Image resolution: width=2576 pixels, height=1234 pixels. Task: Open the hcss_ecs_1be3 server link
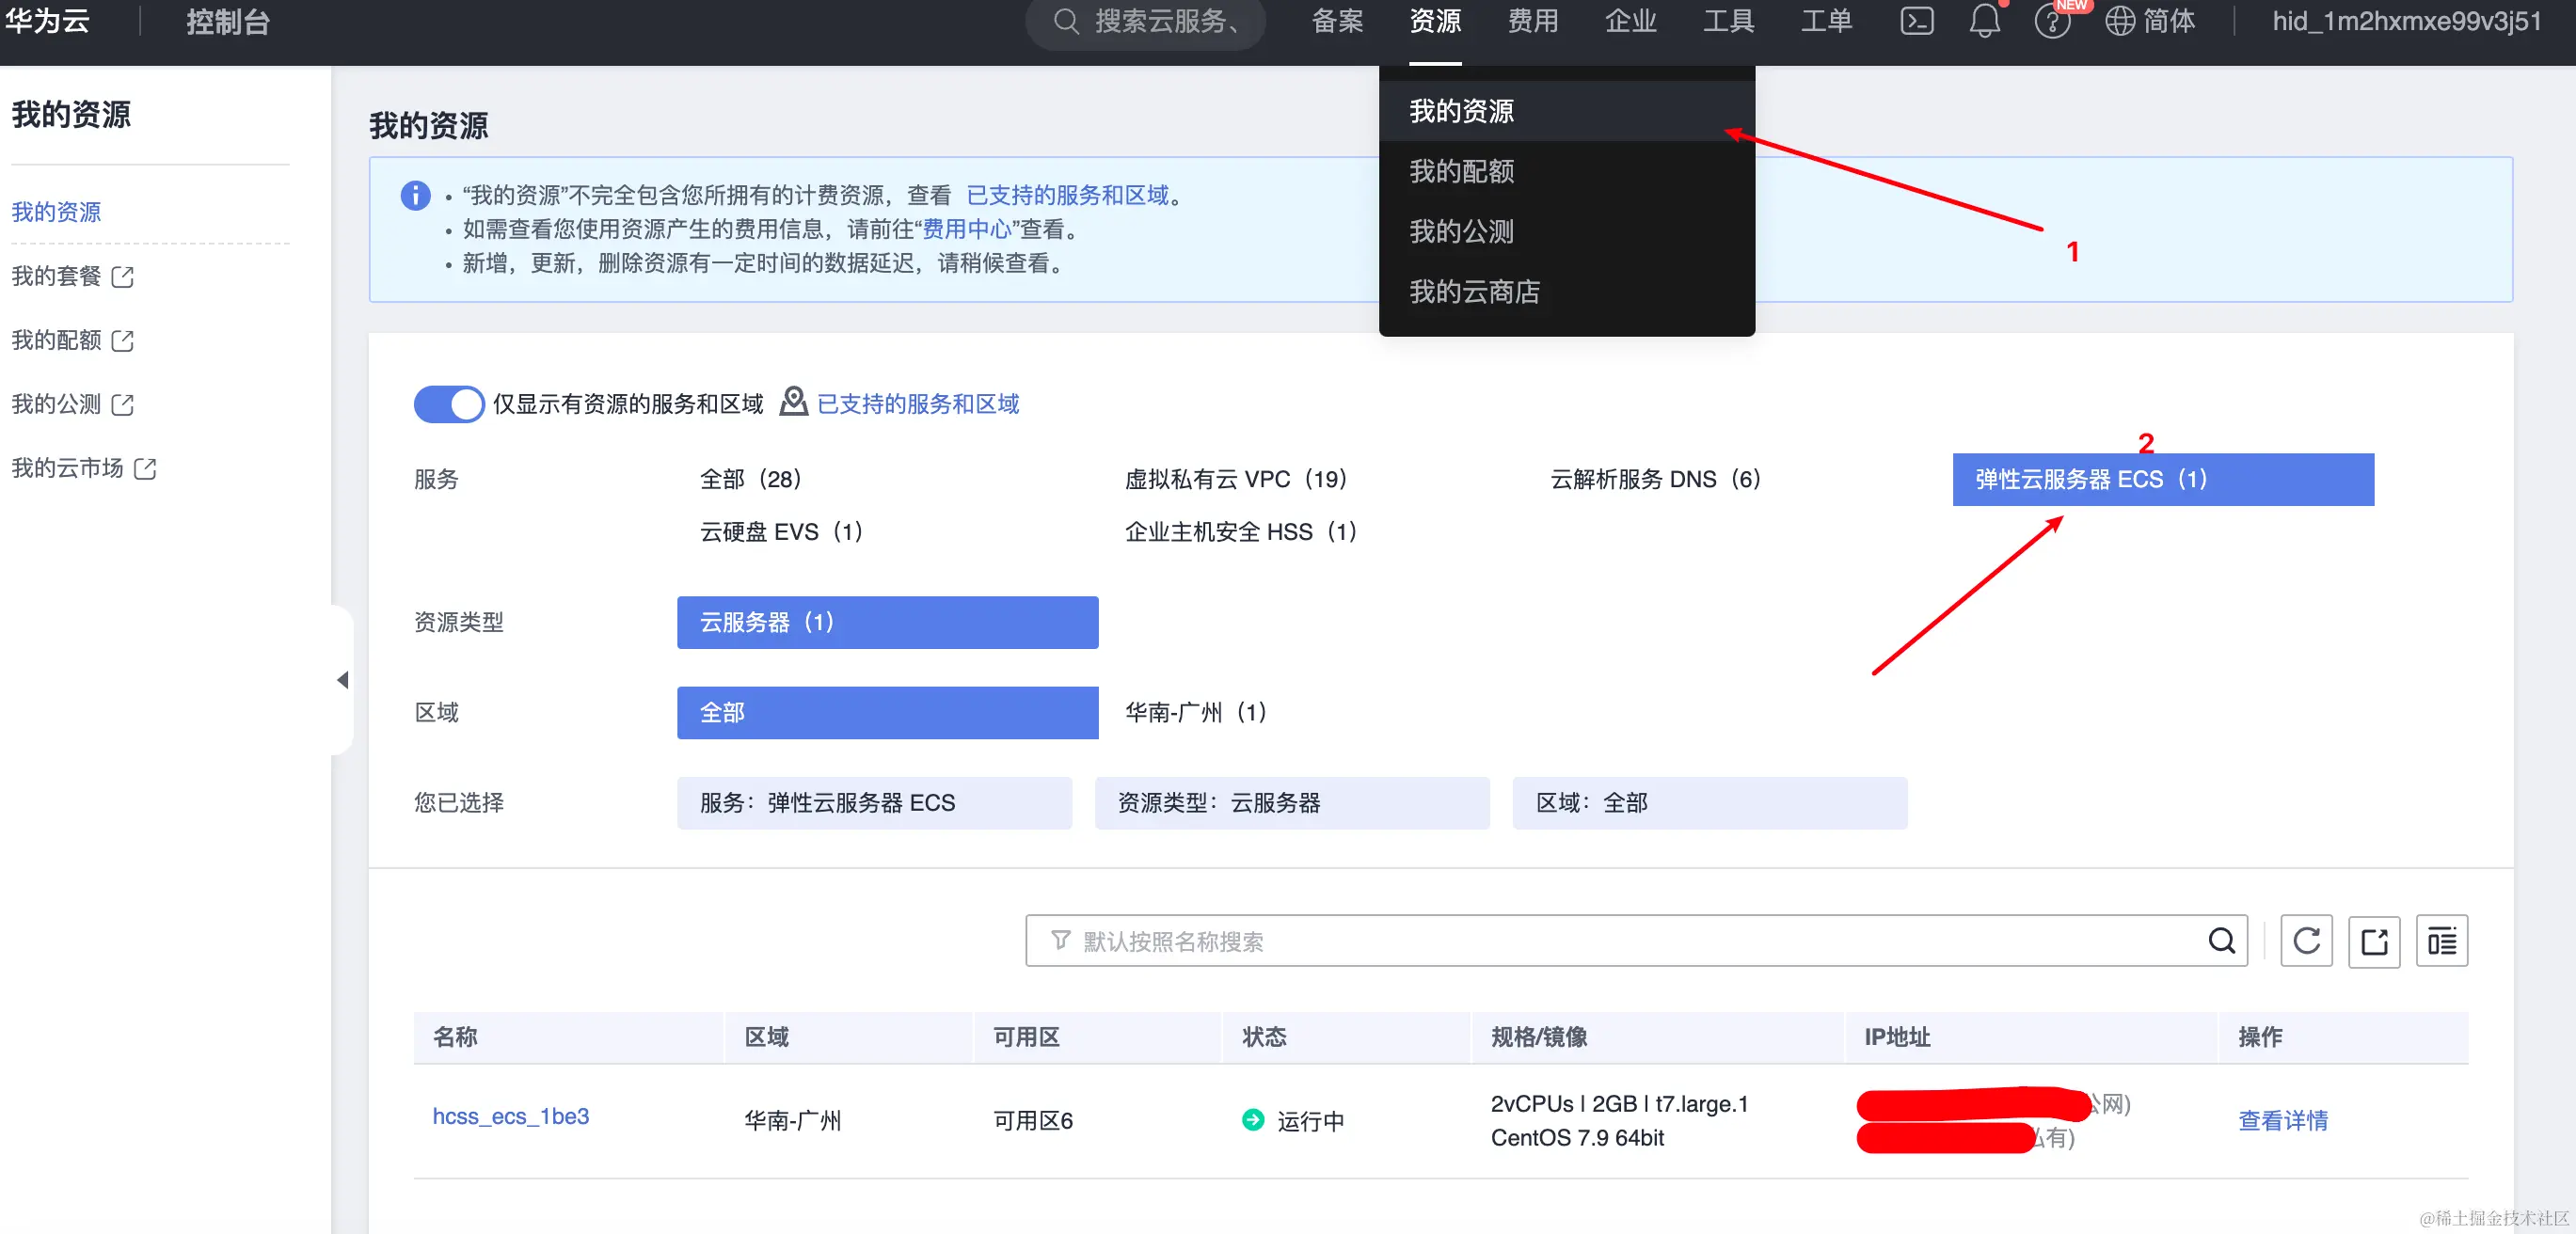click(x=510, y=1116)
